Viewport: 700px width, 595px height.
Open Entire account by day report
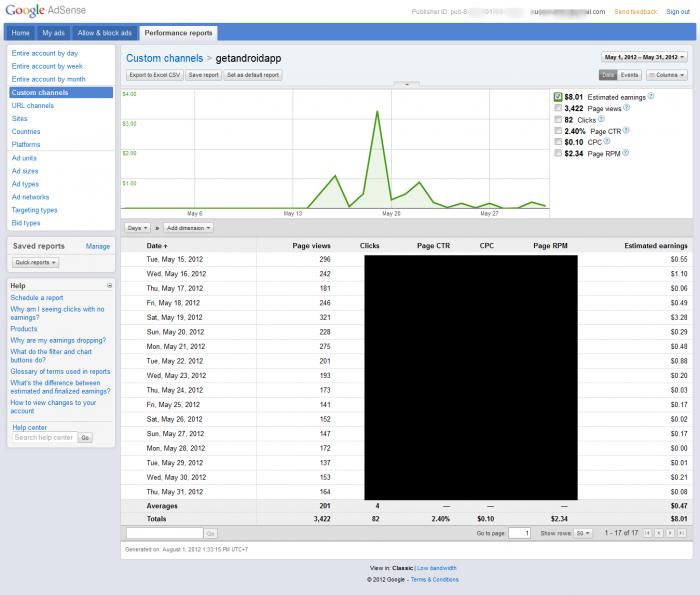(45, 53)
